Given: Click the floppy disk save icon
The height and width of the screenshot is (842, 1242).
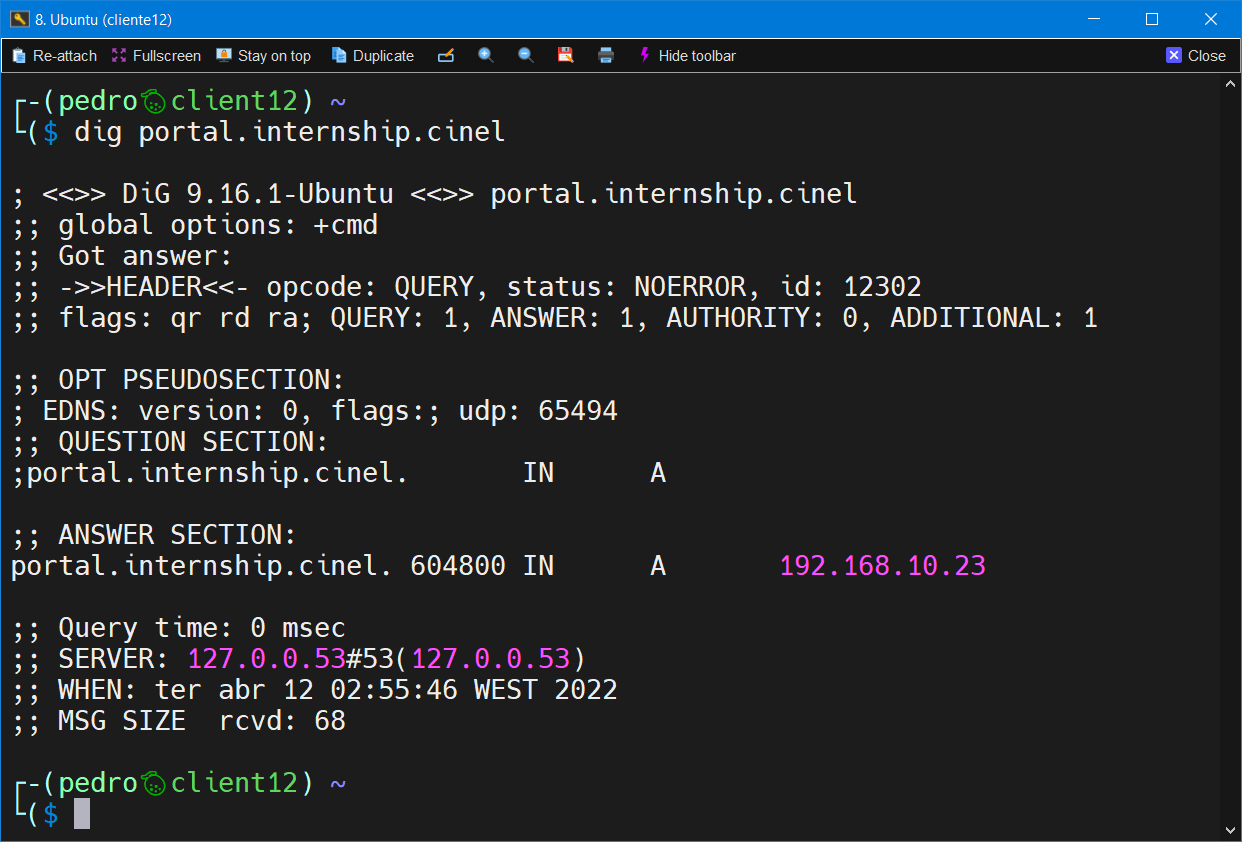Looking at the screenshot, I should [566, 55].
